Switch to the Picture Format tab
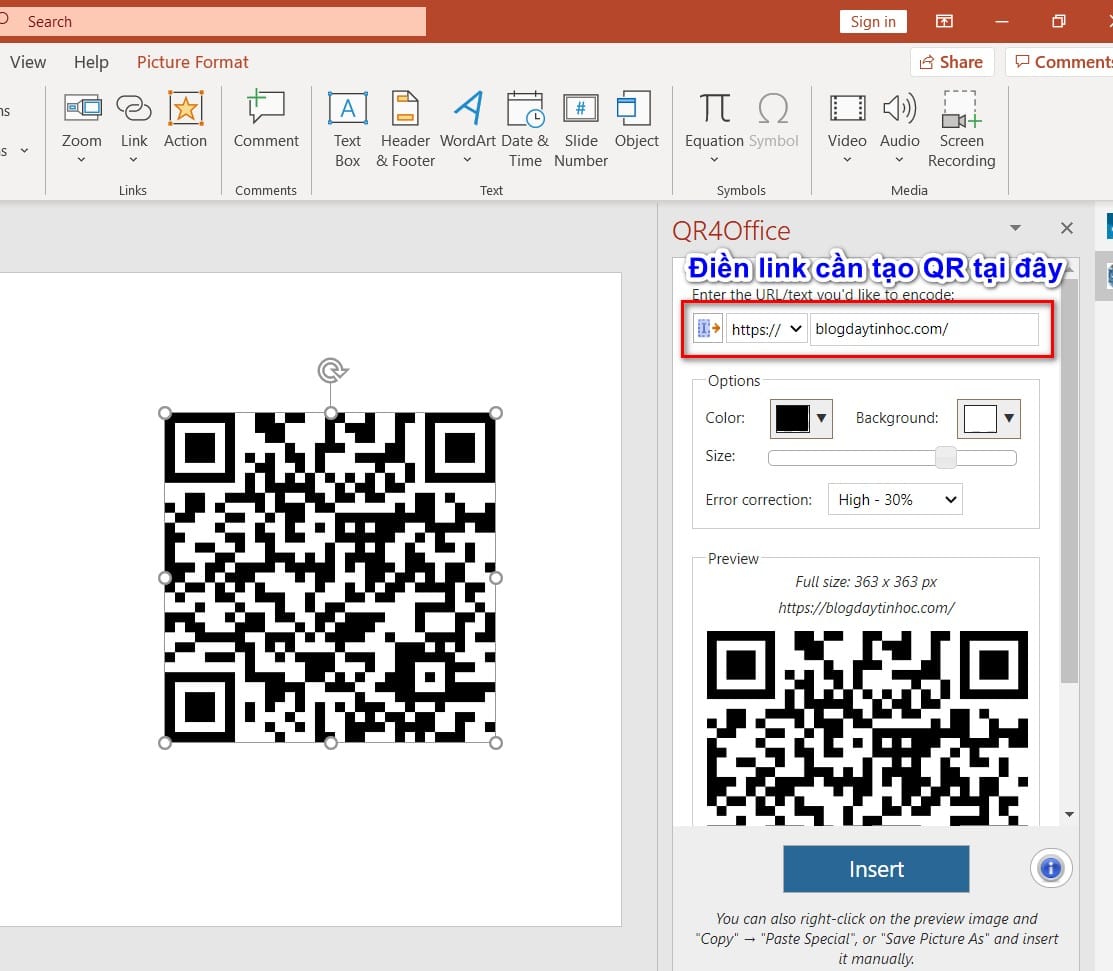Screen dimensions: 1113x971 (193, 62)
